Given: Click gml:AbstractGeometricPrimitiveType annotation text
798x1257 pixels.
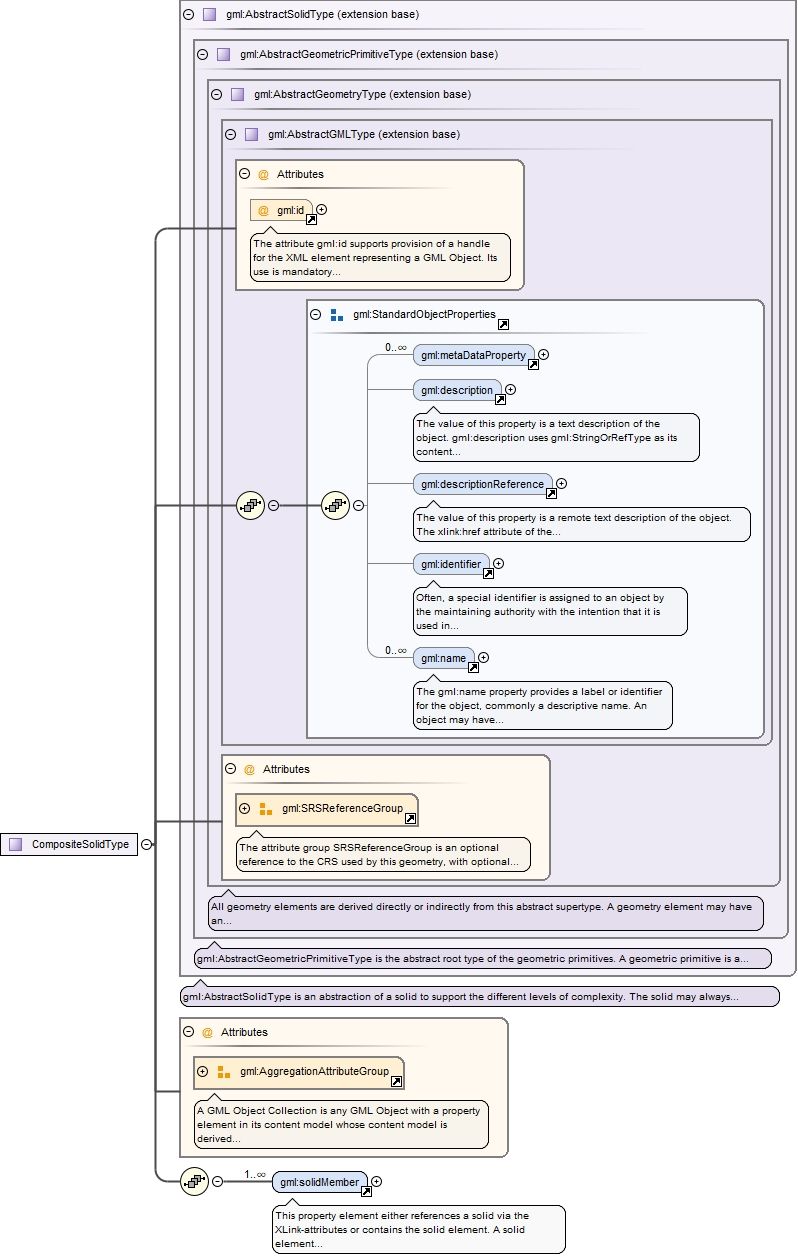Looking at the screenshot, I should tap(483, 958).
